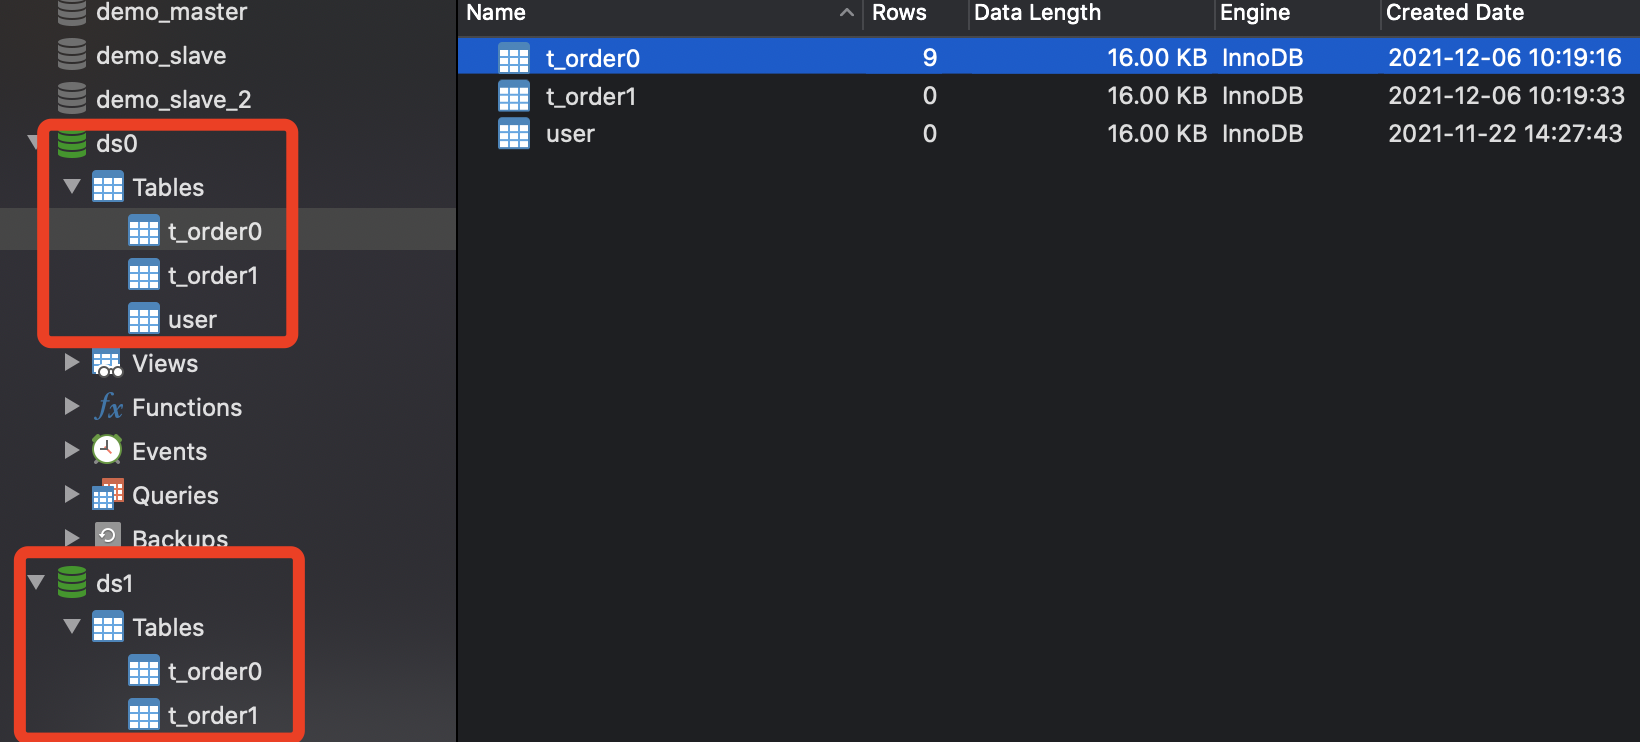Screen dimensions: 1640x742
Task: Click the demo_slave database icon
Action: pos(72,55)
